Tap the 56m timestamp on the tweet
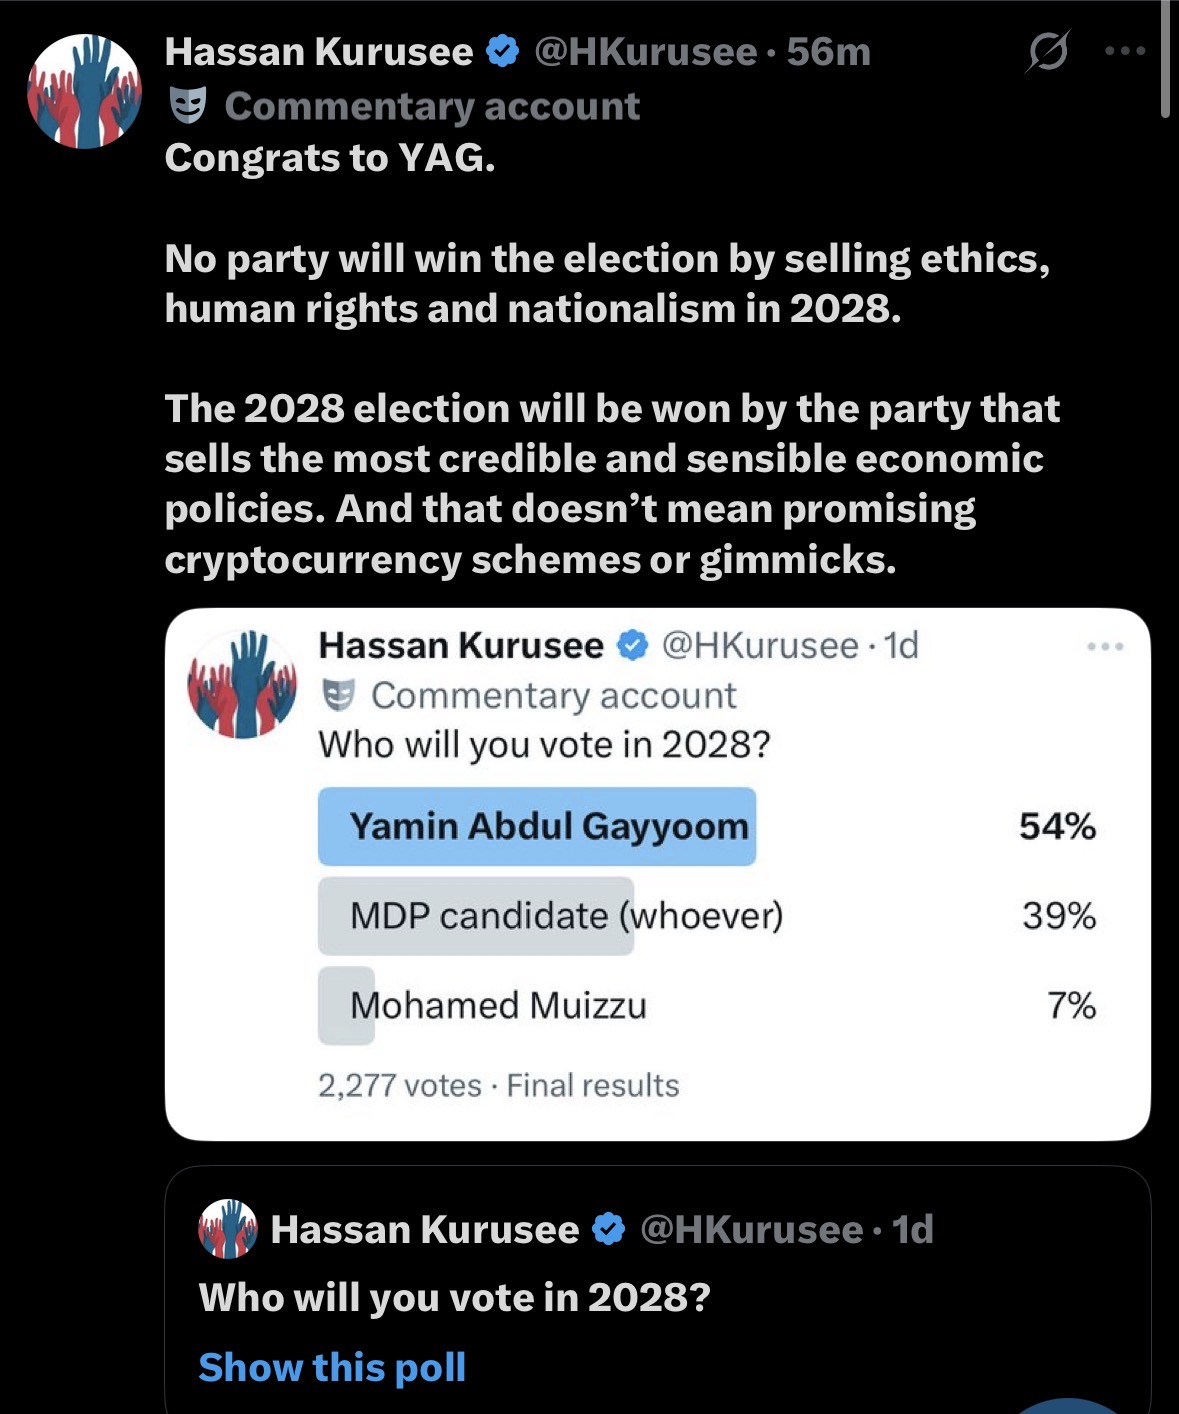This screenshot has height=1414, width=1179. [x=828, y=51]
